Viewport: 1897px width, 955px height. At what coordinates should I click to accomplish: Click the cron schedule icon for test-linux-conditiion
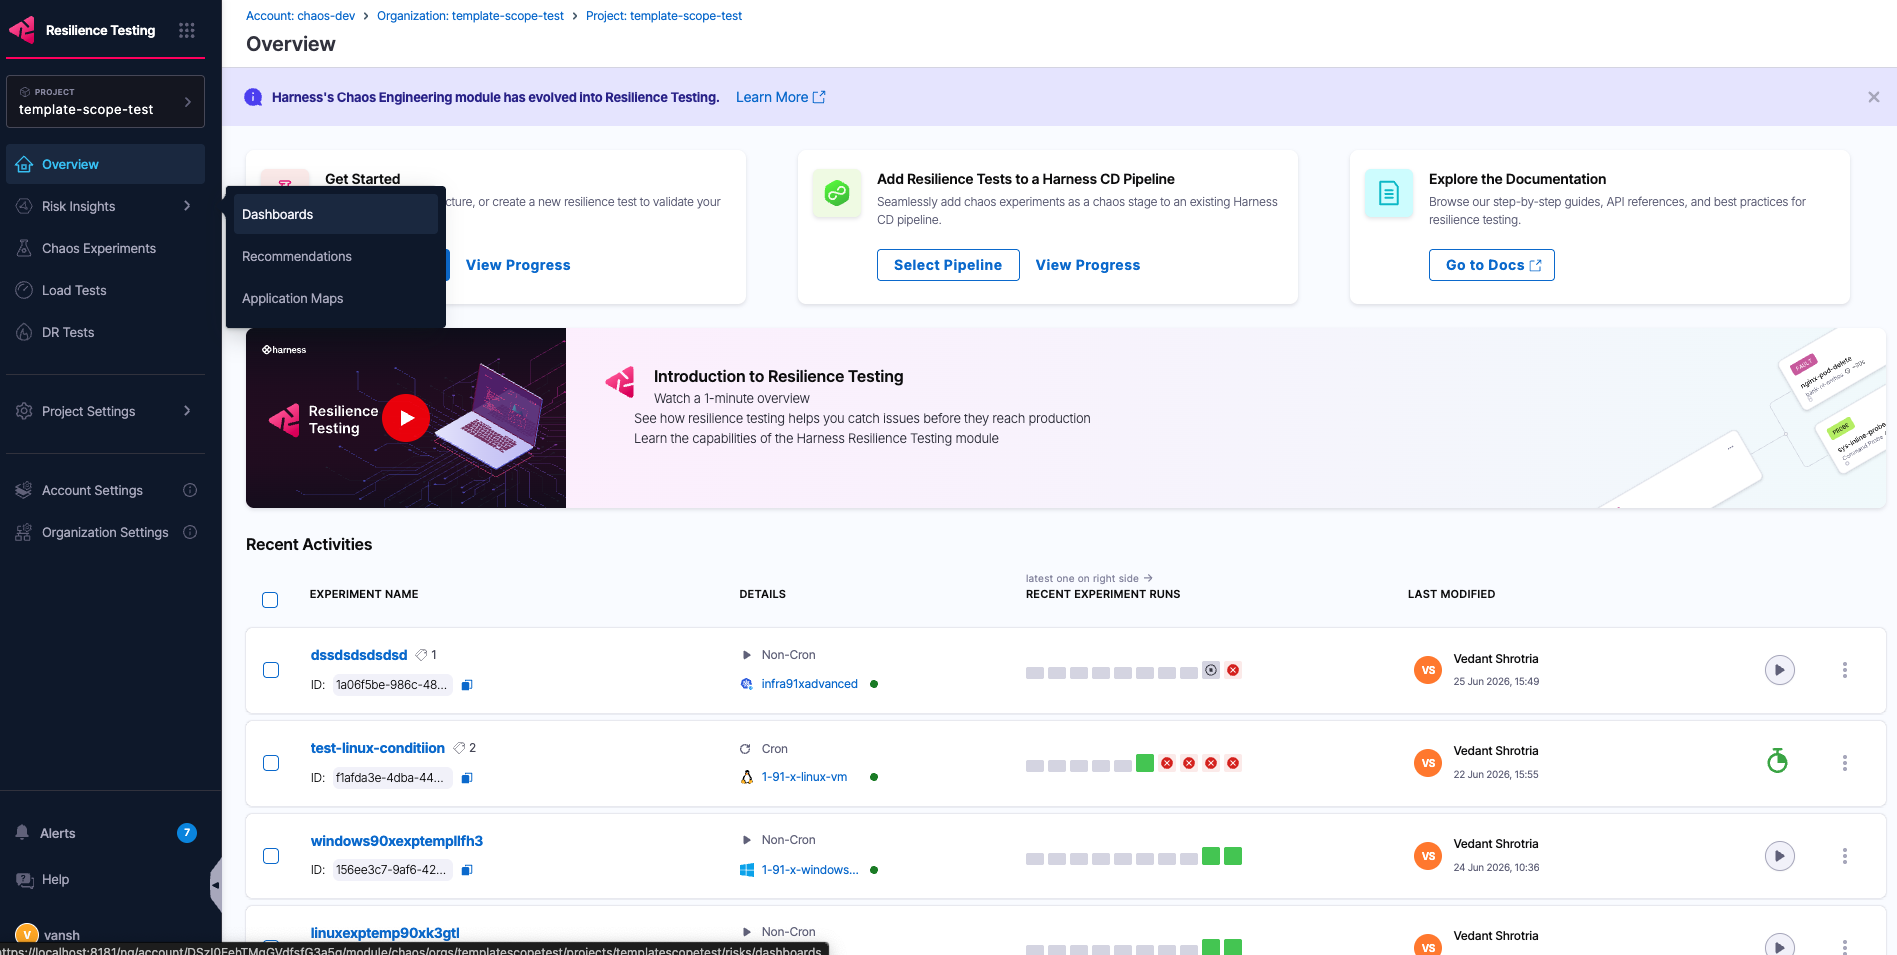pos(1777,762)
